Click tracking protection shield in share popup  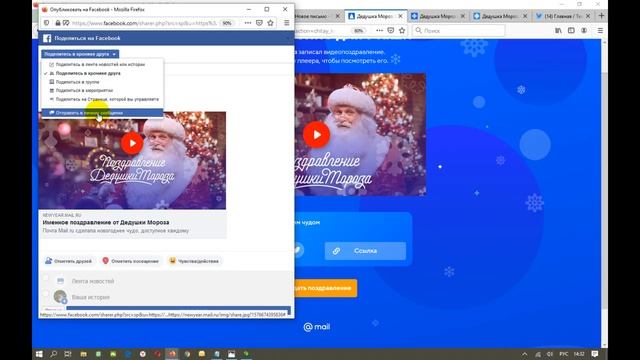click(x=47, y=23)
